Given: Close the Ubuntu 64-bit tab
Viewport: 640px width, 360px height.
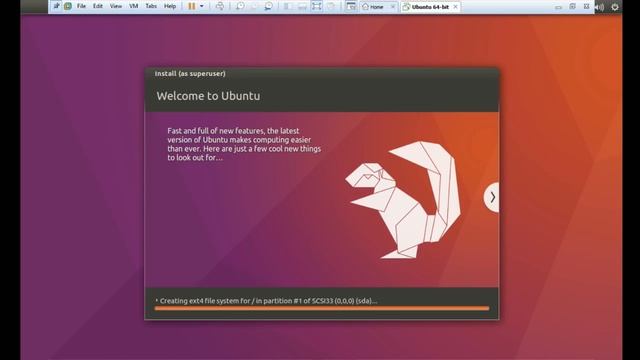Looking at the screenshot, I should [456, 7].
